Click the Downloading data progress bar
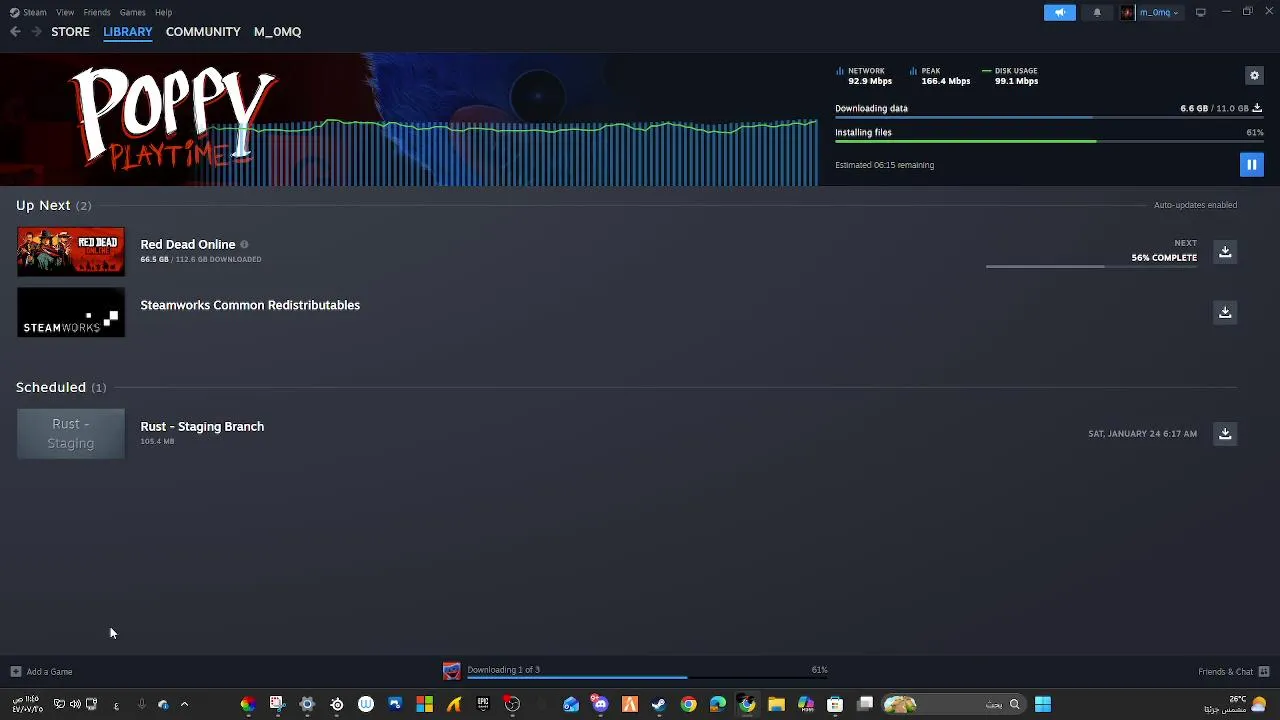This screenshot has width=1280, height=720. tap(1049, 118)
